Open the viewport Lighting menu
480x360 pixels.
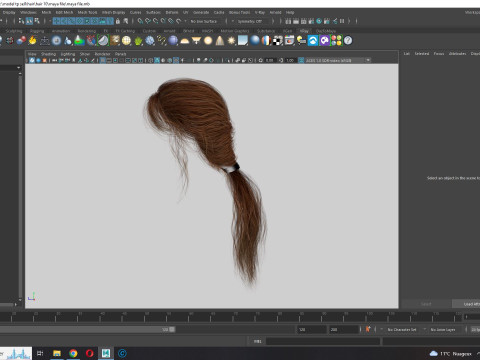(x=68, y=54)
